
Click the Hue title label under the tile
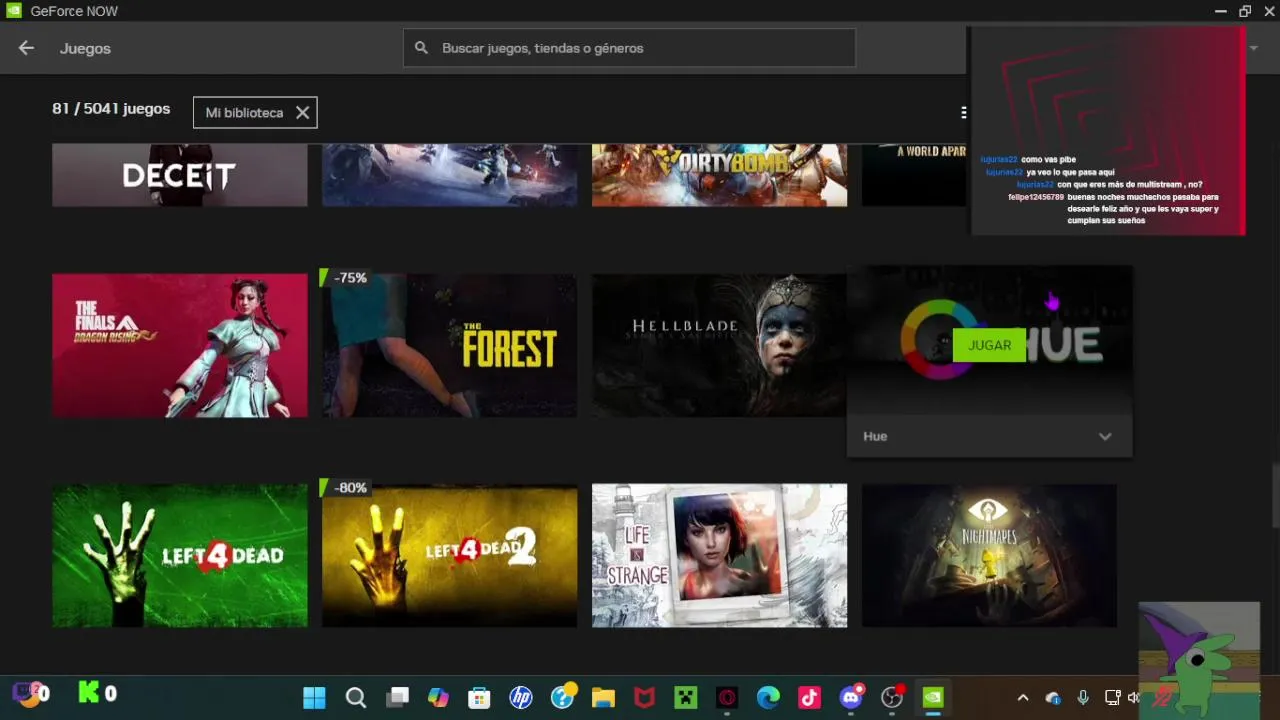(875, 437)
